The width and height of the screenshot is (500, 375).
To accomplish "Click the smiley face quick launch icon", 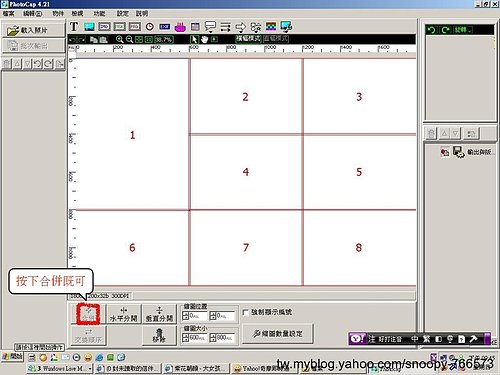I will [88, 358].
